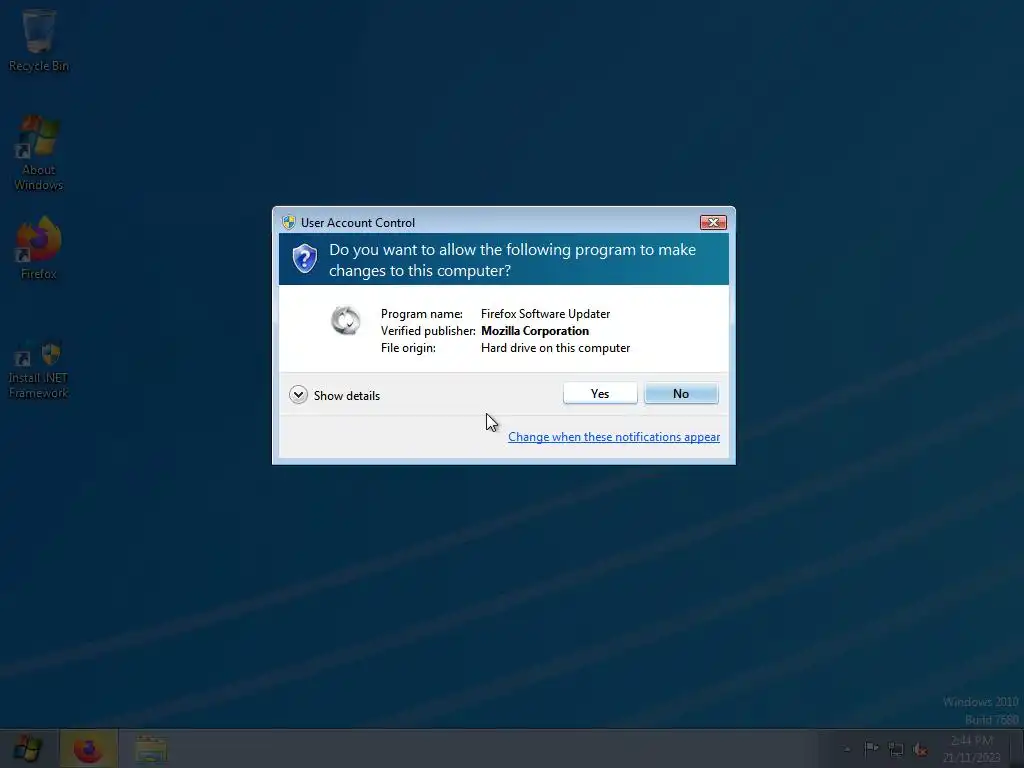Select Install .NET Framework desktop shortcut
The width and height of the screenshot is (1024, 768).
click(39, 370)
